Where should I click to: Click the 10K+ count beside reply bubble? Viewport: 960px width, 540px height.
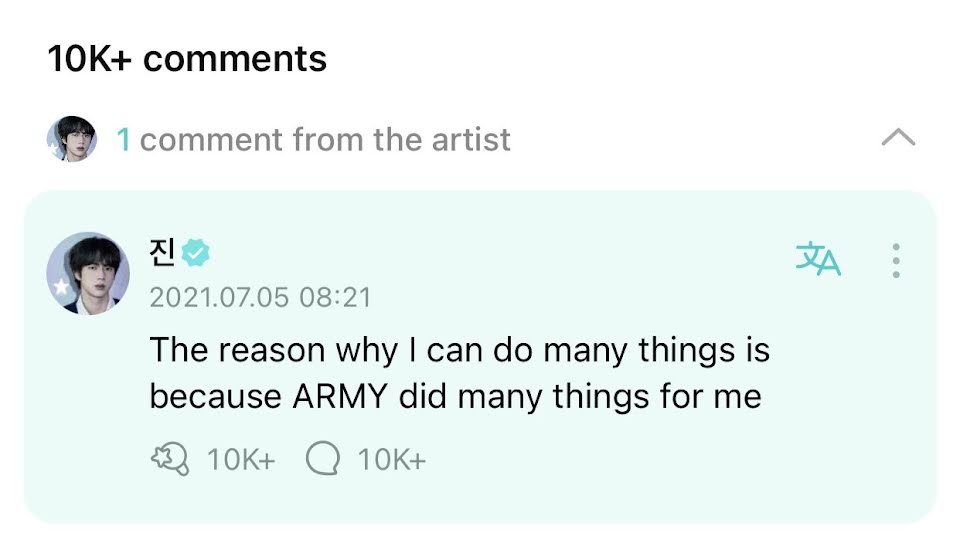coord(392,460)
